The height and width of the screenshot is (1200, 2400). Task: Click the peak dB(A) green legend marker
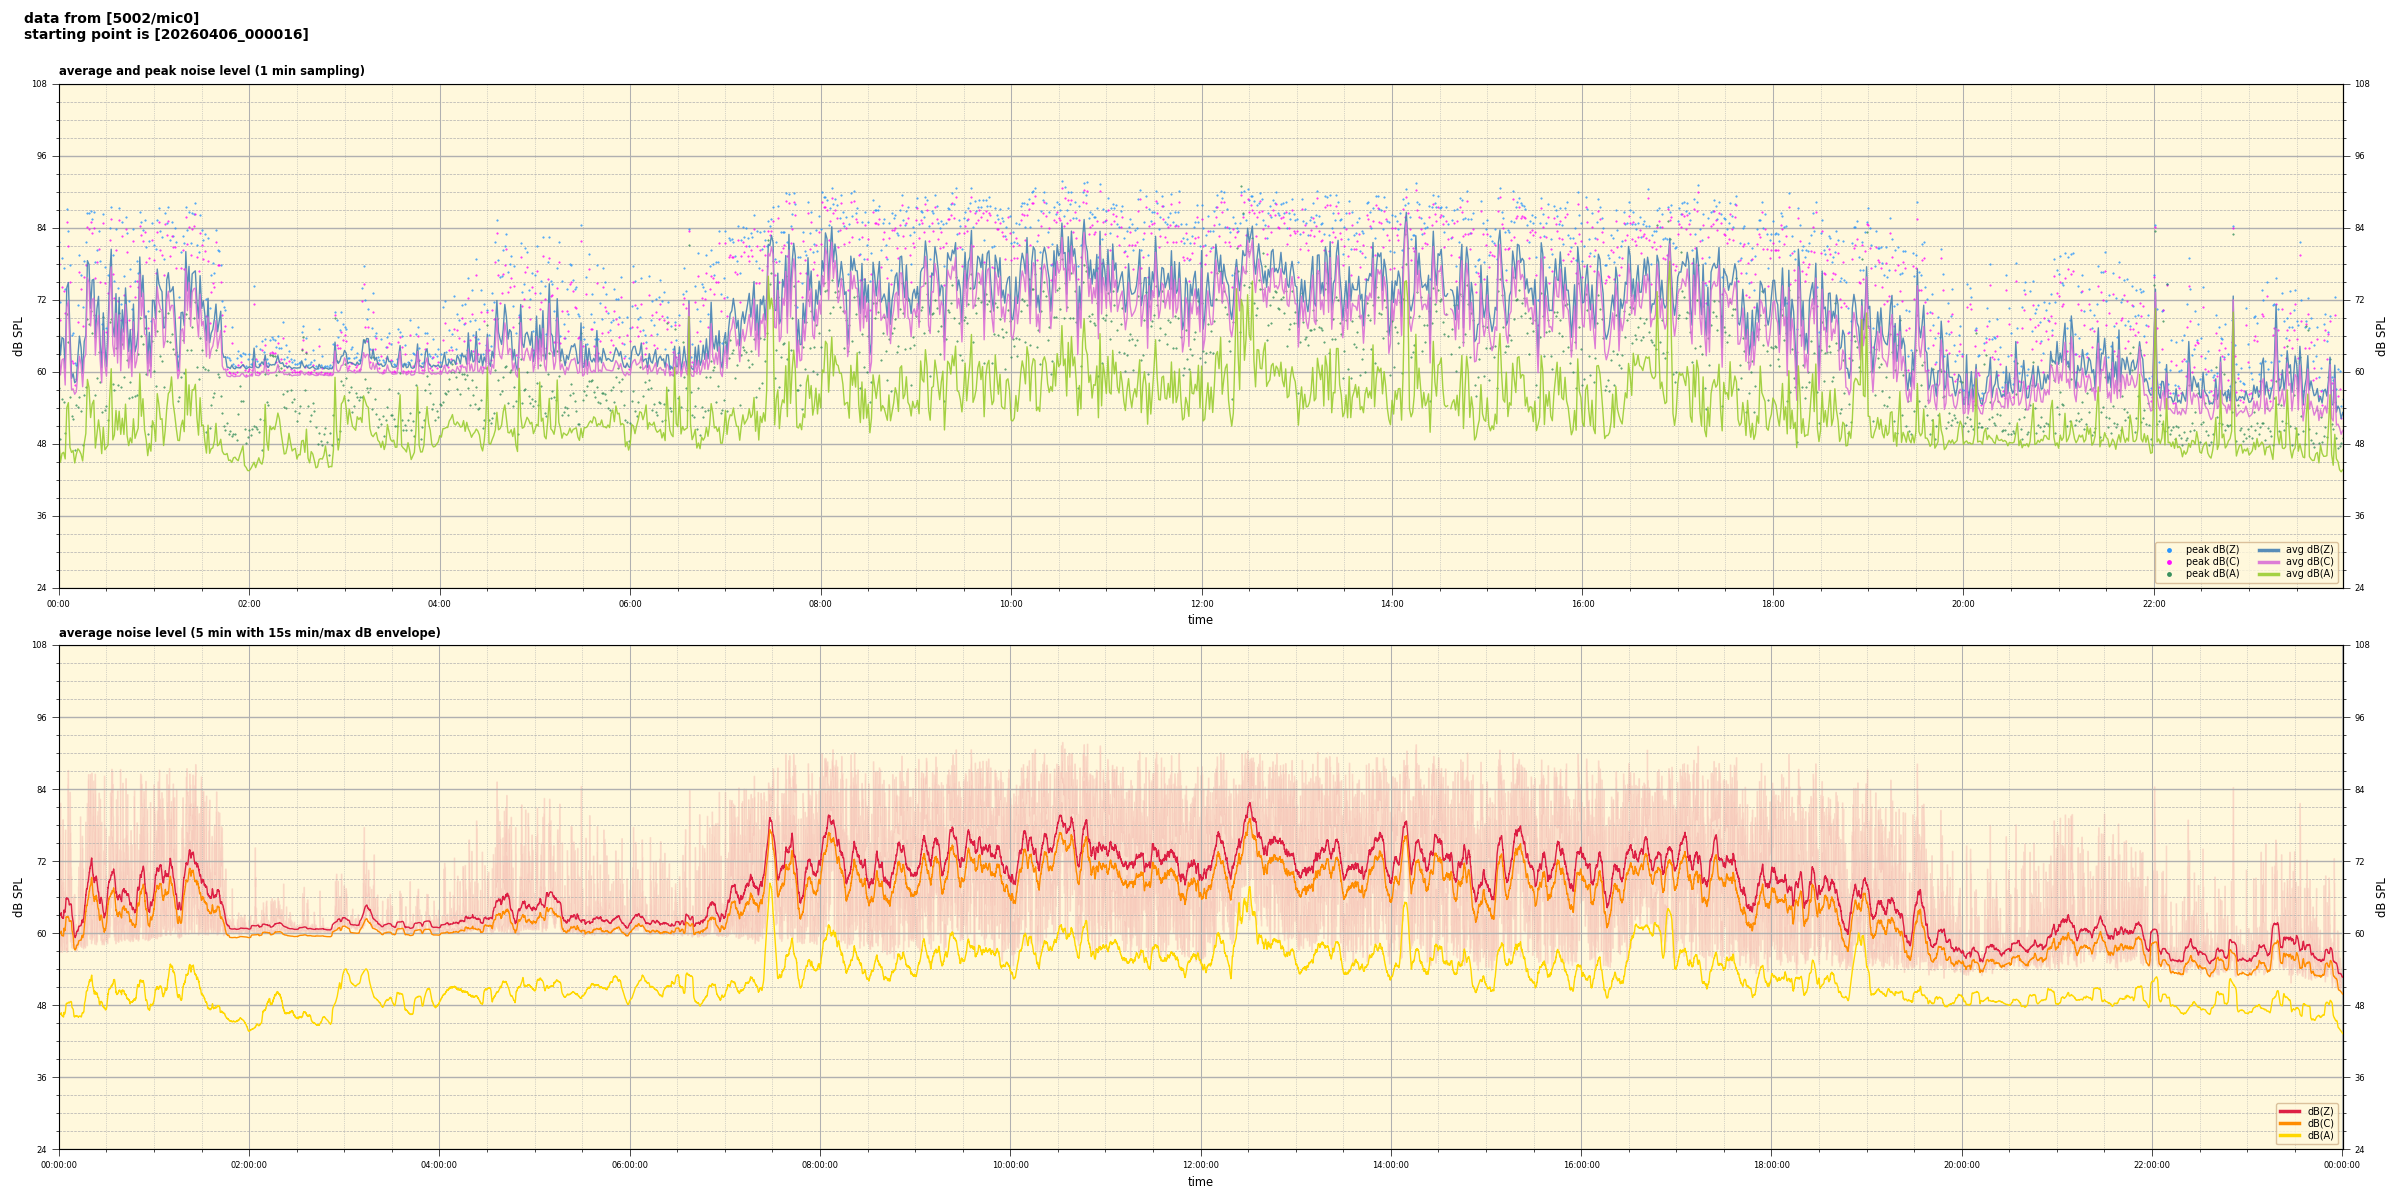click(x=2169, y=574)
